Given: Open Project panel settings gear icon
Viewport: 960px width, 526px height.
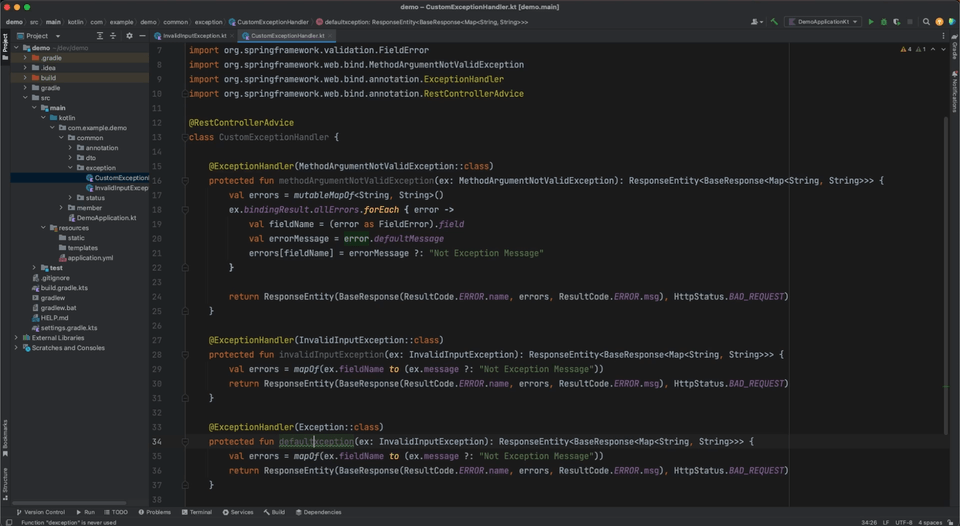Looking at the screenshot, I should coord(129,35).
